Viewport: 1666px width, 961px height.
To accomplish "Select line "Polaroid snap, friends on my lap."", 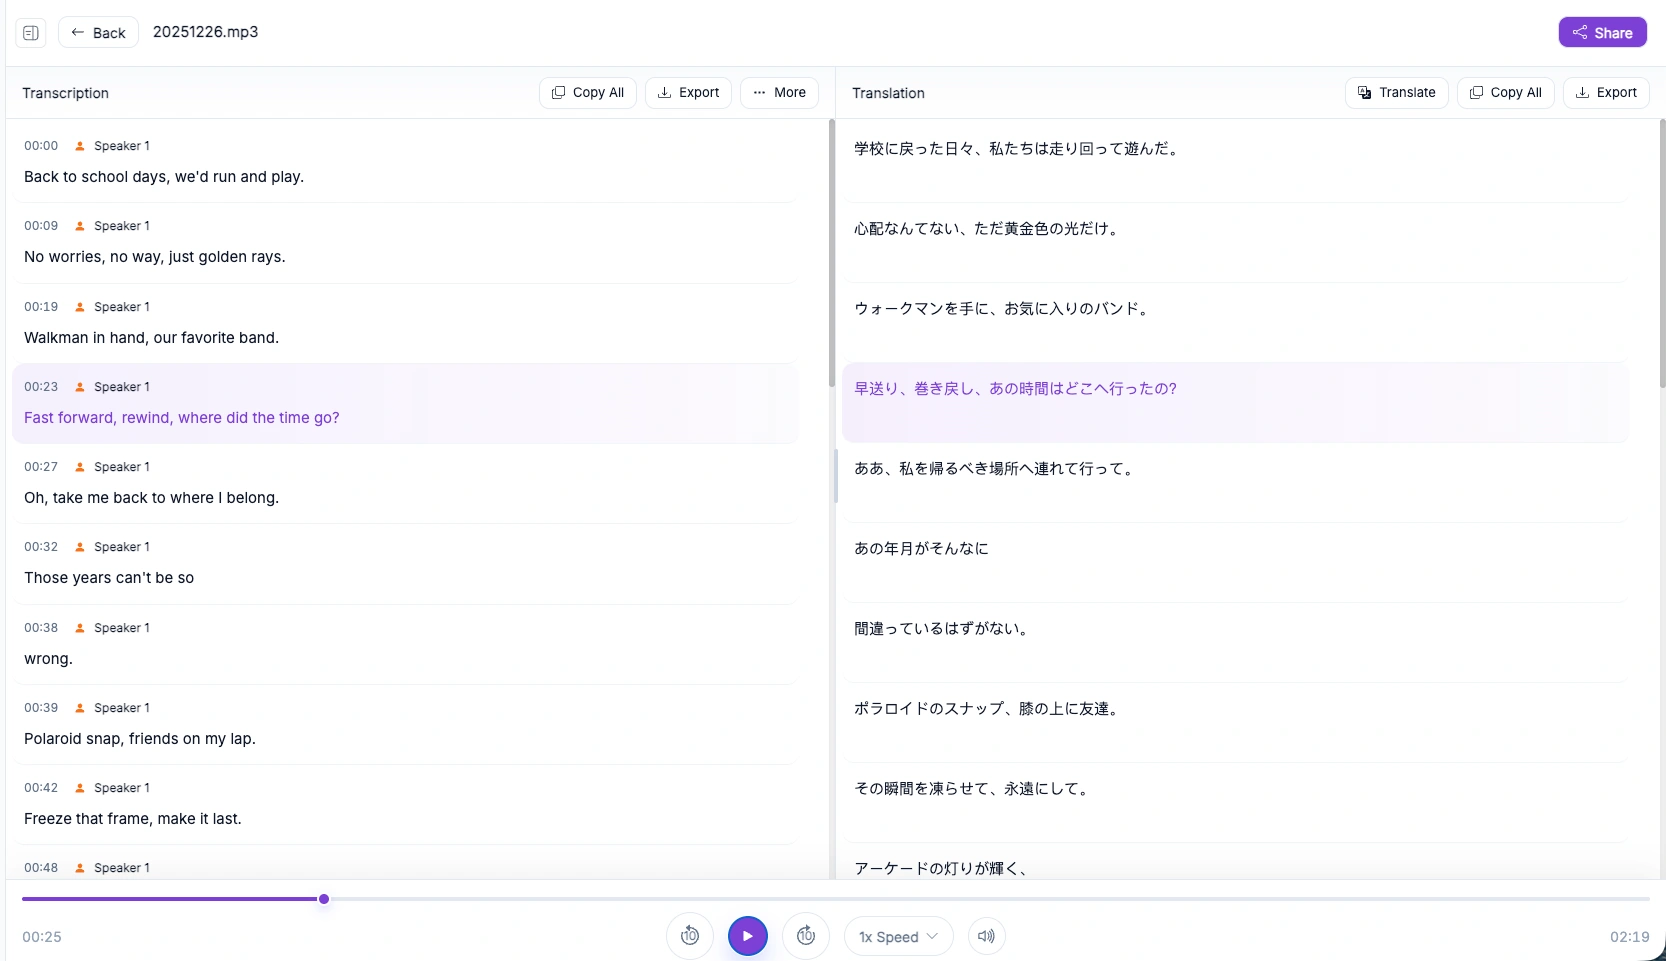I will point(140,739).
